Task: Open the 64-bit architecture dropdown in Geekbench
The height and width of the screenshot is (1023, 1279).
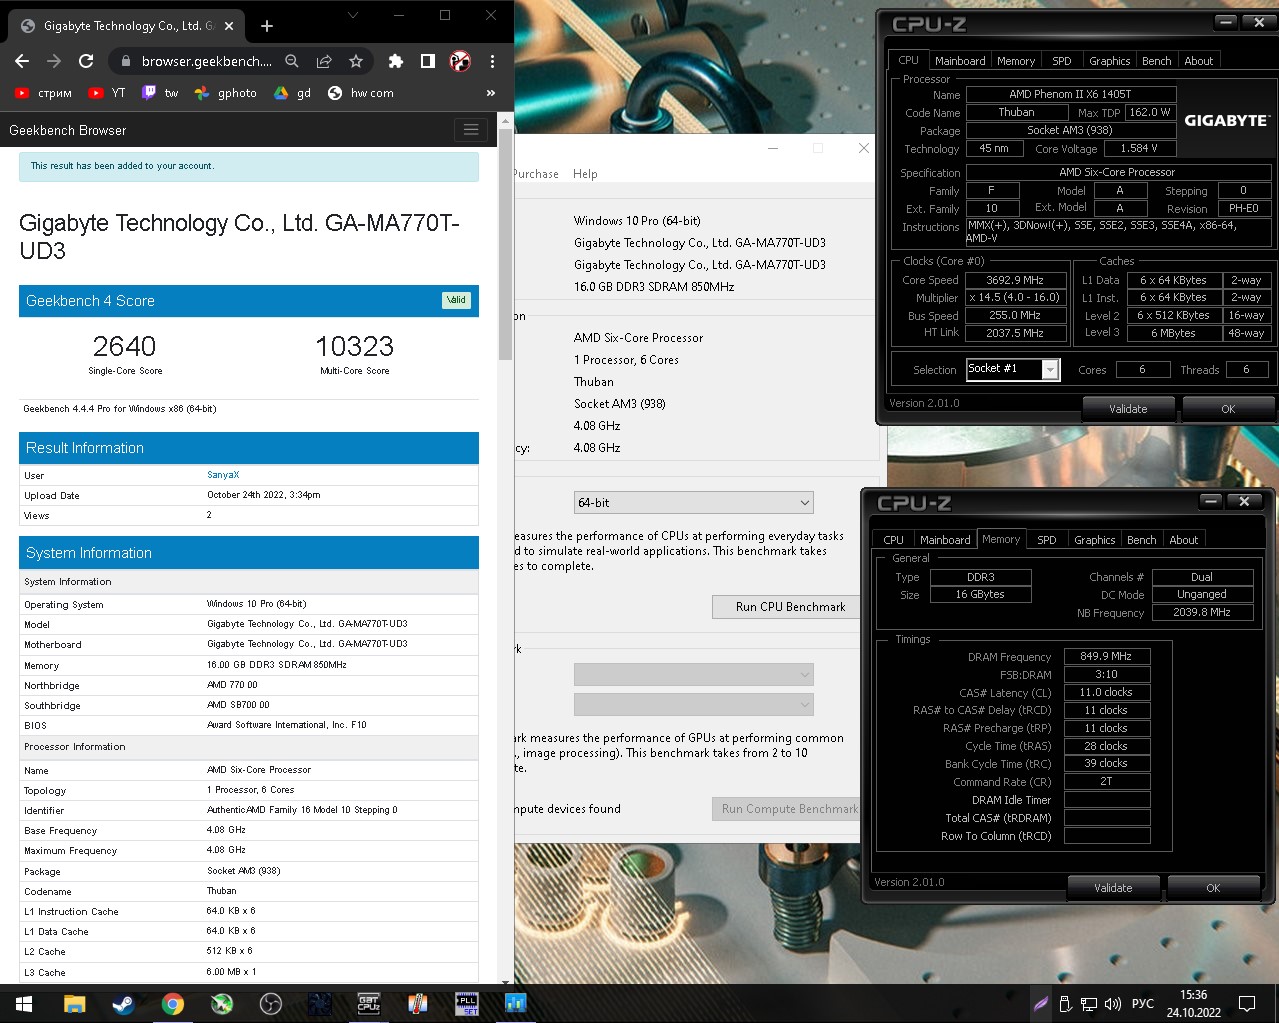Action: point(693,502)
